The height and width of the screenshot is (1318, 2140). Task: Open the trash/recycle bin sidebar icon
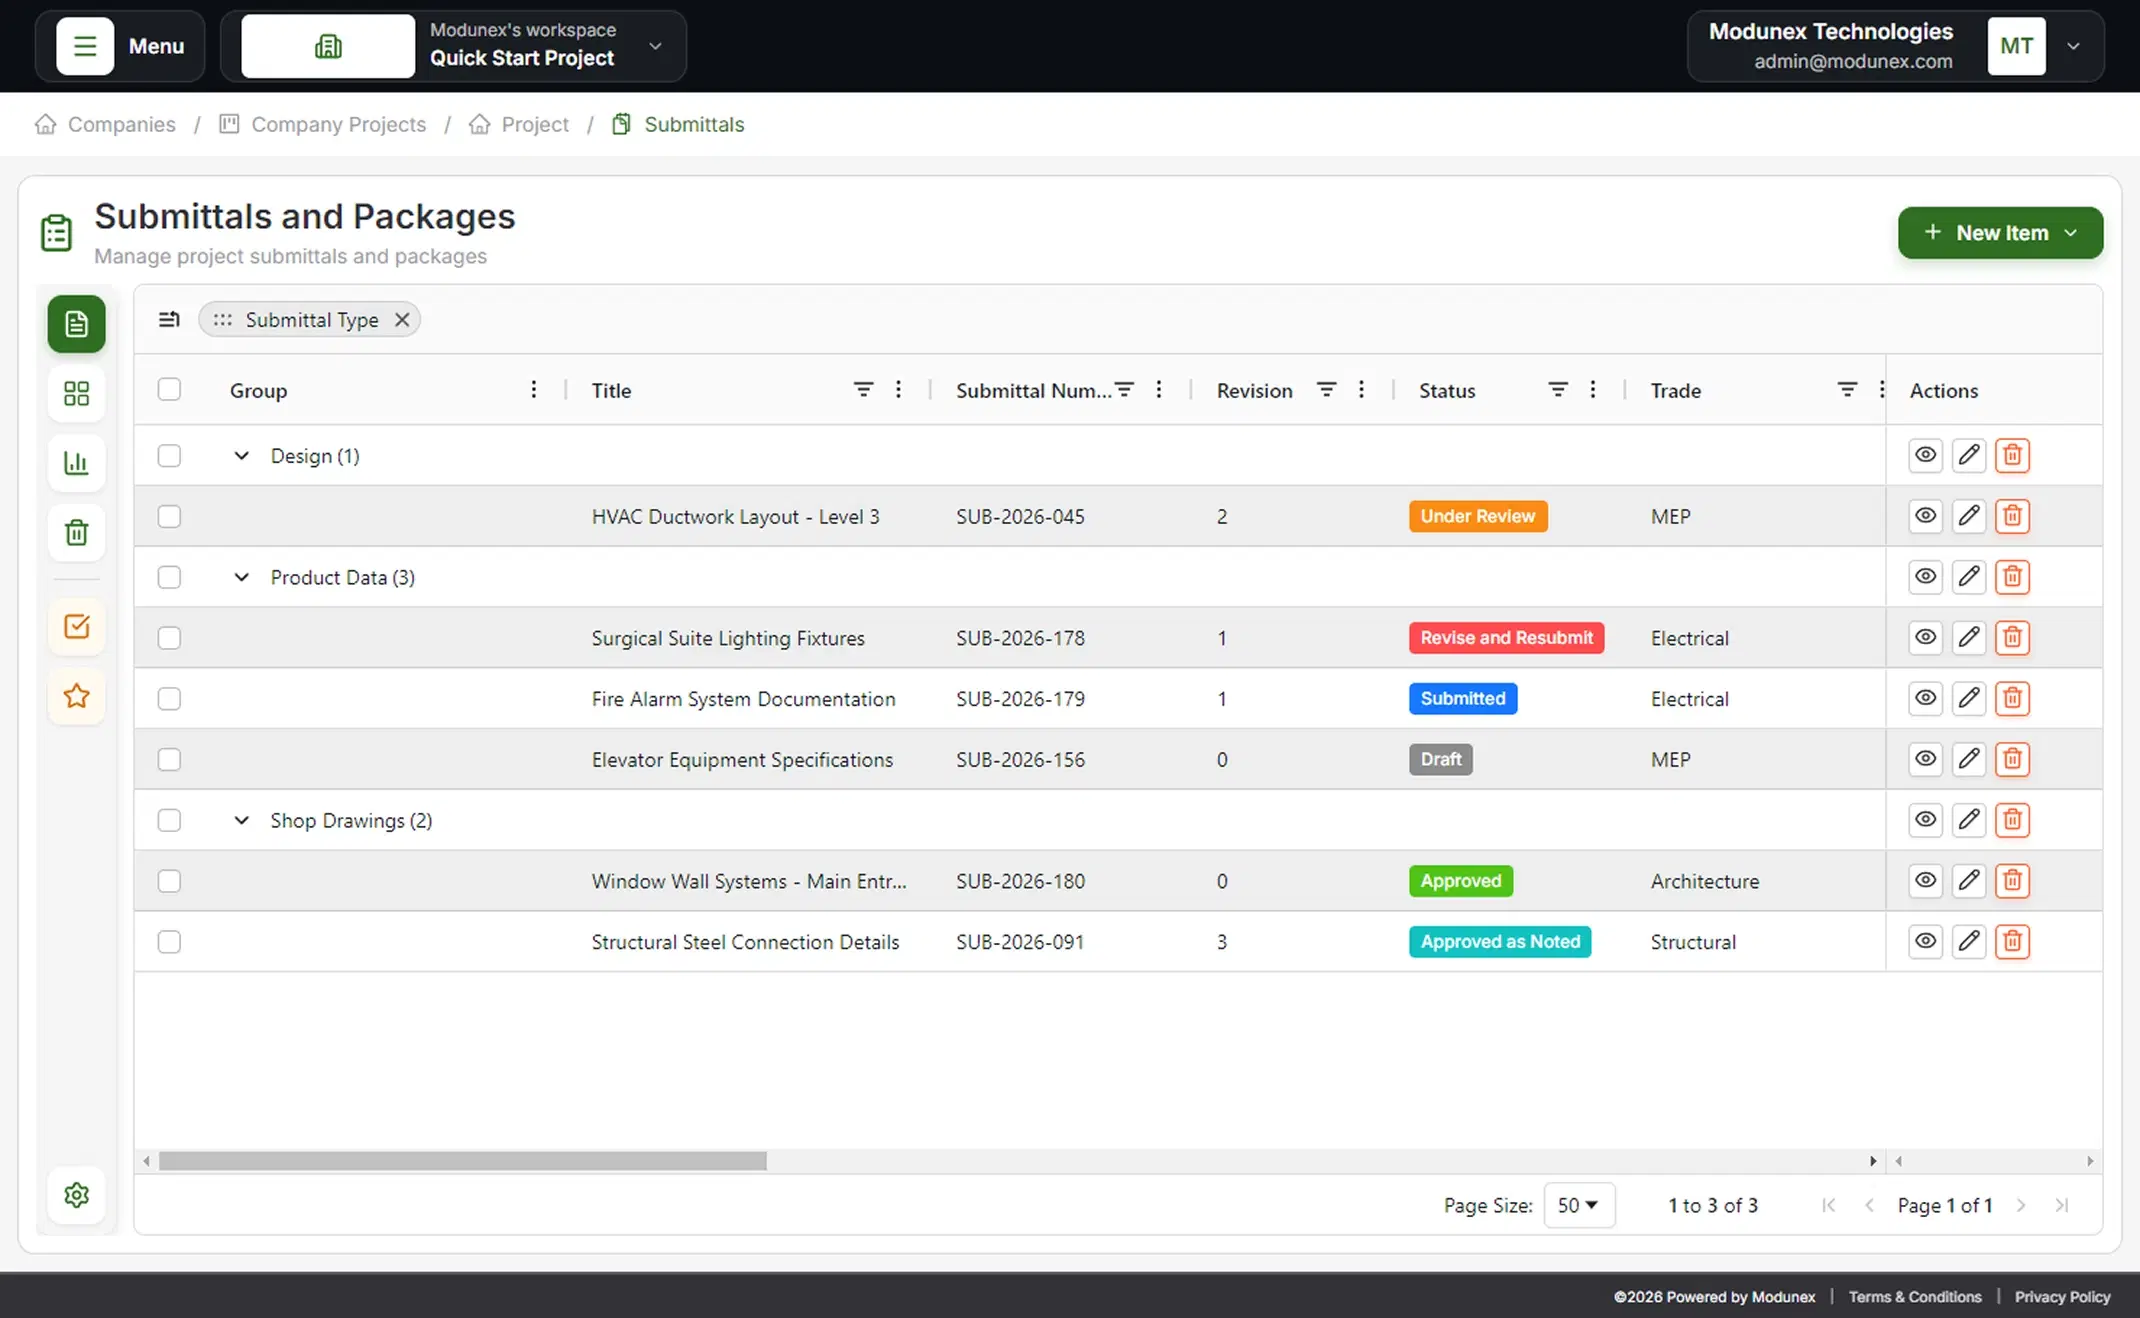click(76, 532)
